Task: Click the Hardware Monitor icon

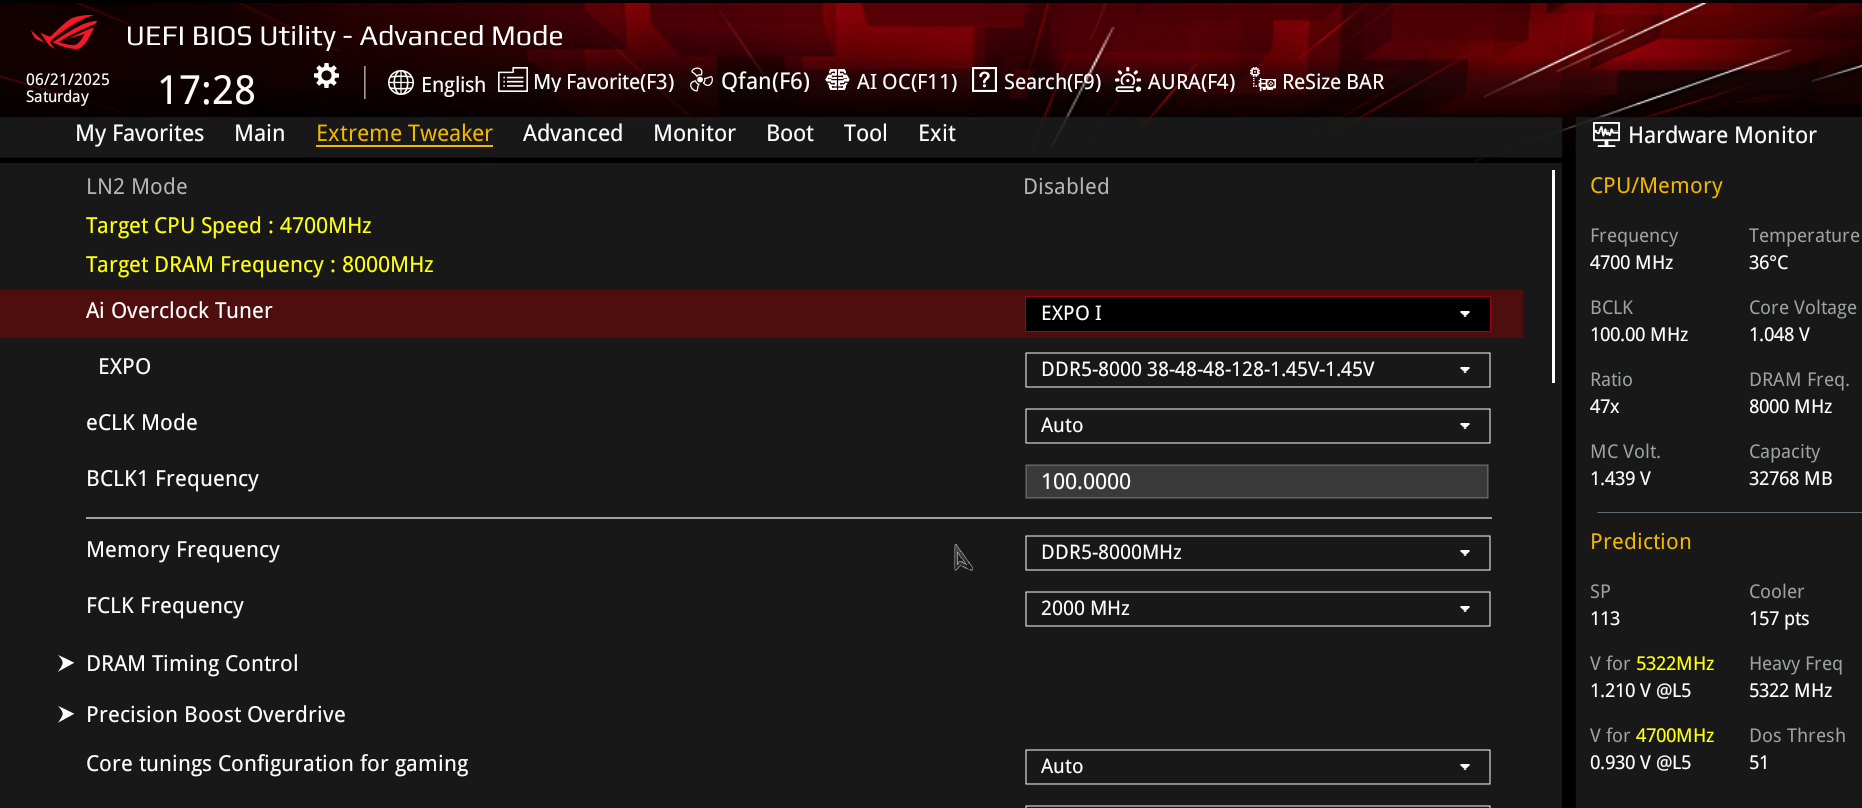Action: click(1606, 134)
